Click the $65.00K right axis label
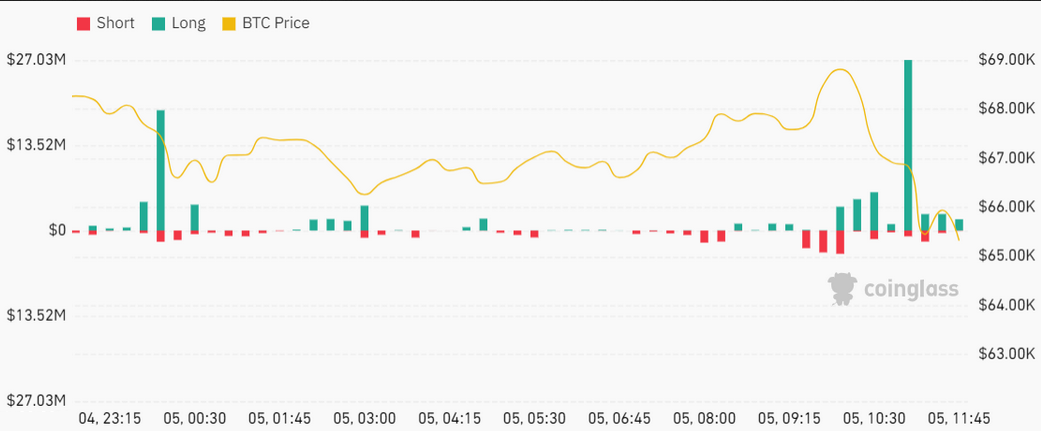Screen dimensions: 1041x431 (x=1006, y=256)
